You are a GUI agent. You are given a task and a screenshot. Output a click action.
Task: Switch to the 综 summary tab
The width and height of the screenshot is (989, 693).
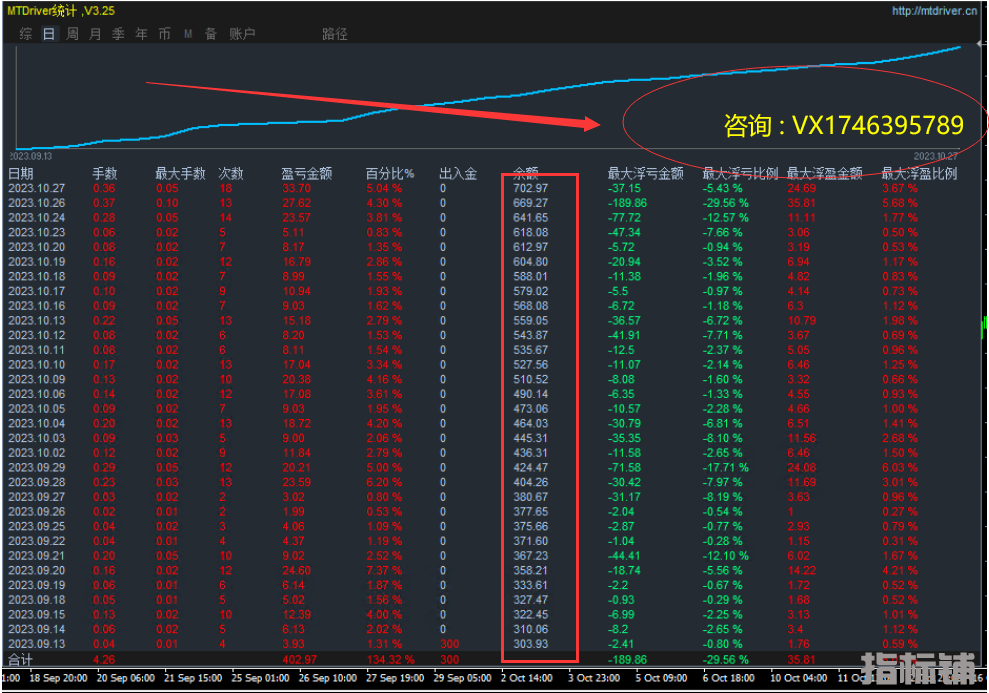click(25, 34)
